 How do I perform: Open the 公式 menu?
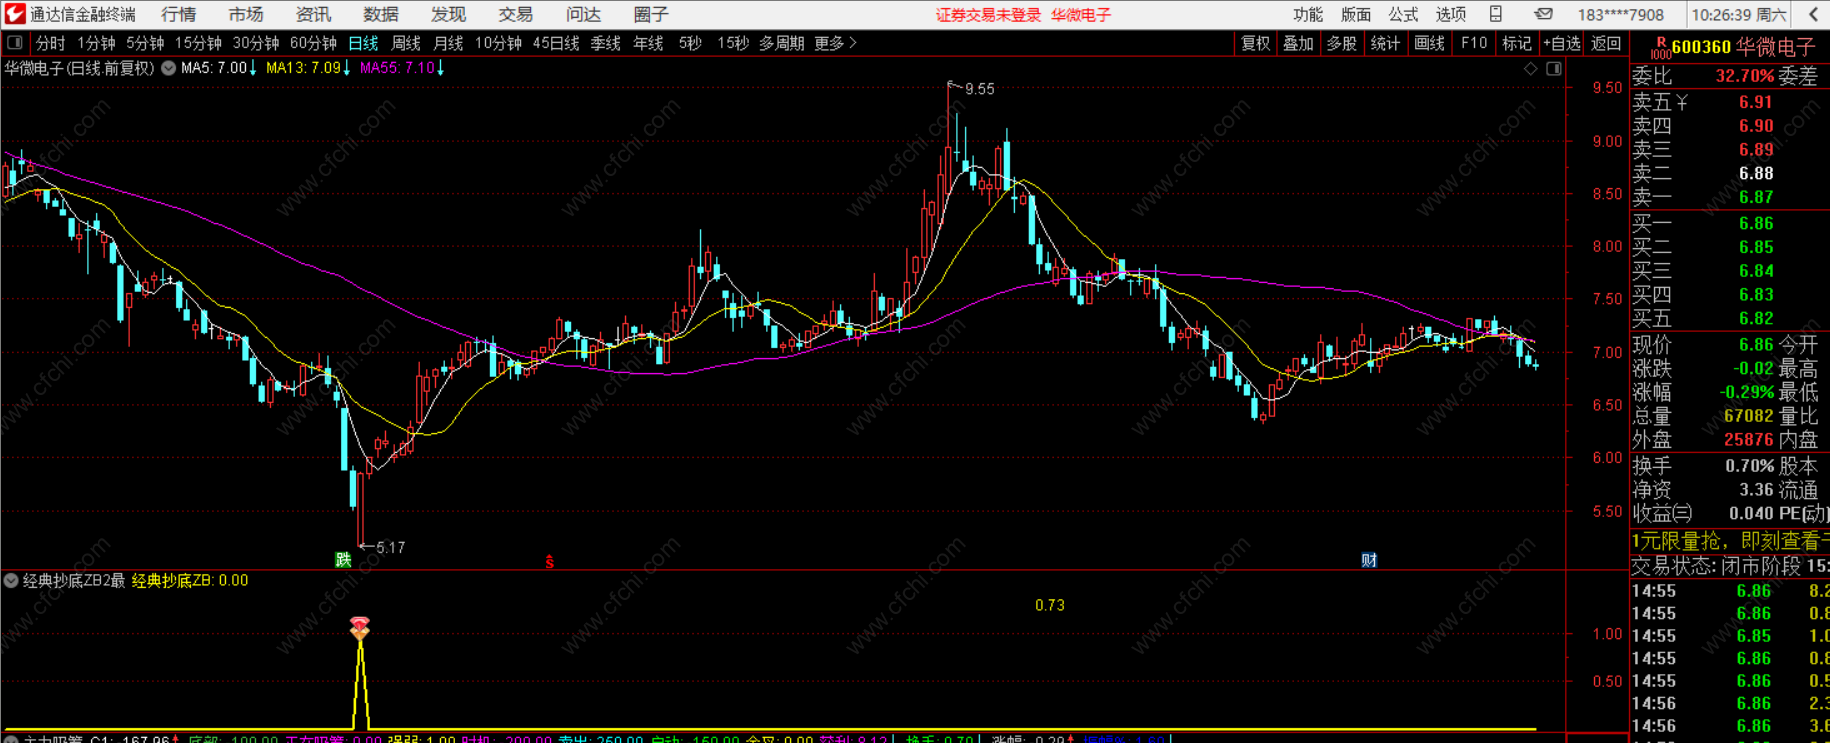coord(1403,14)
